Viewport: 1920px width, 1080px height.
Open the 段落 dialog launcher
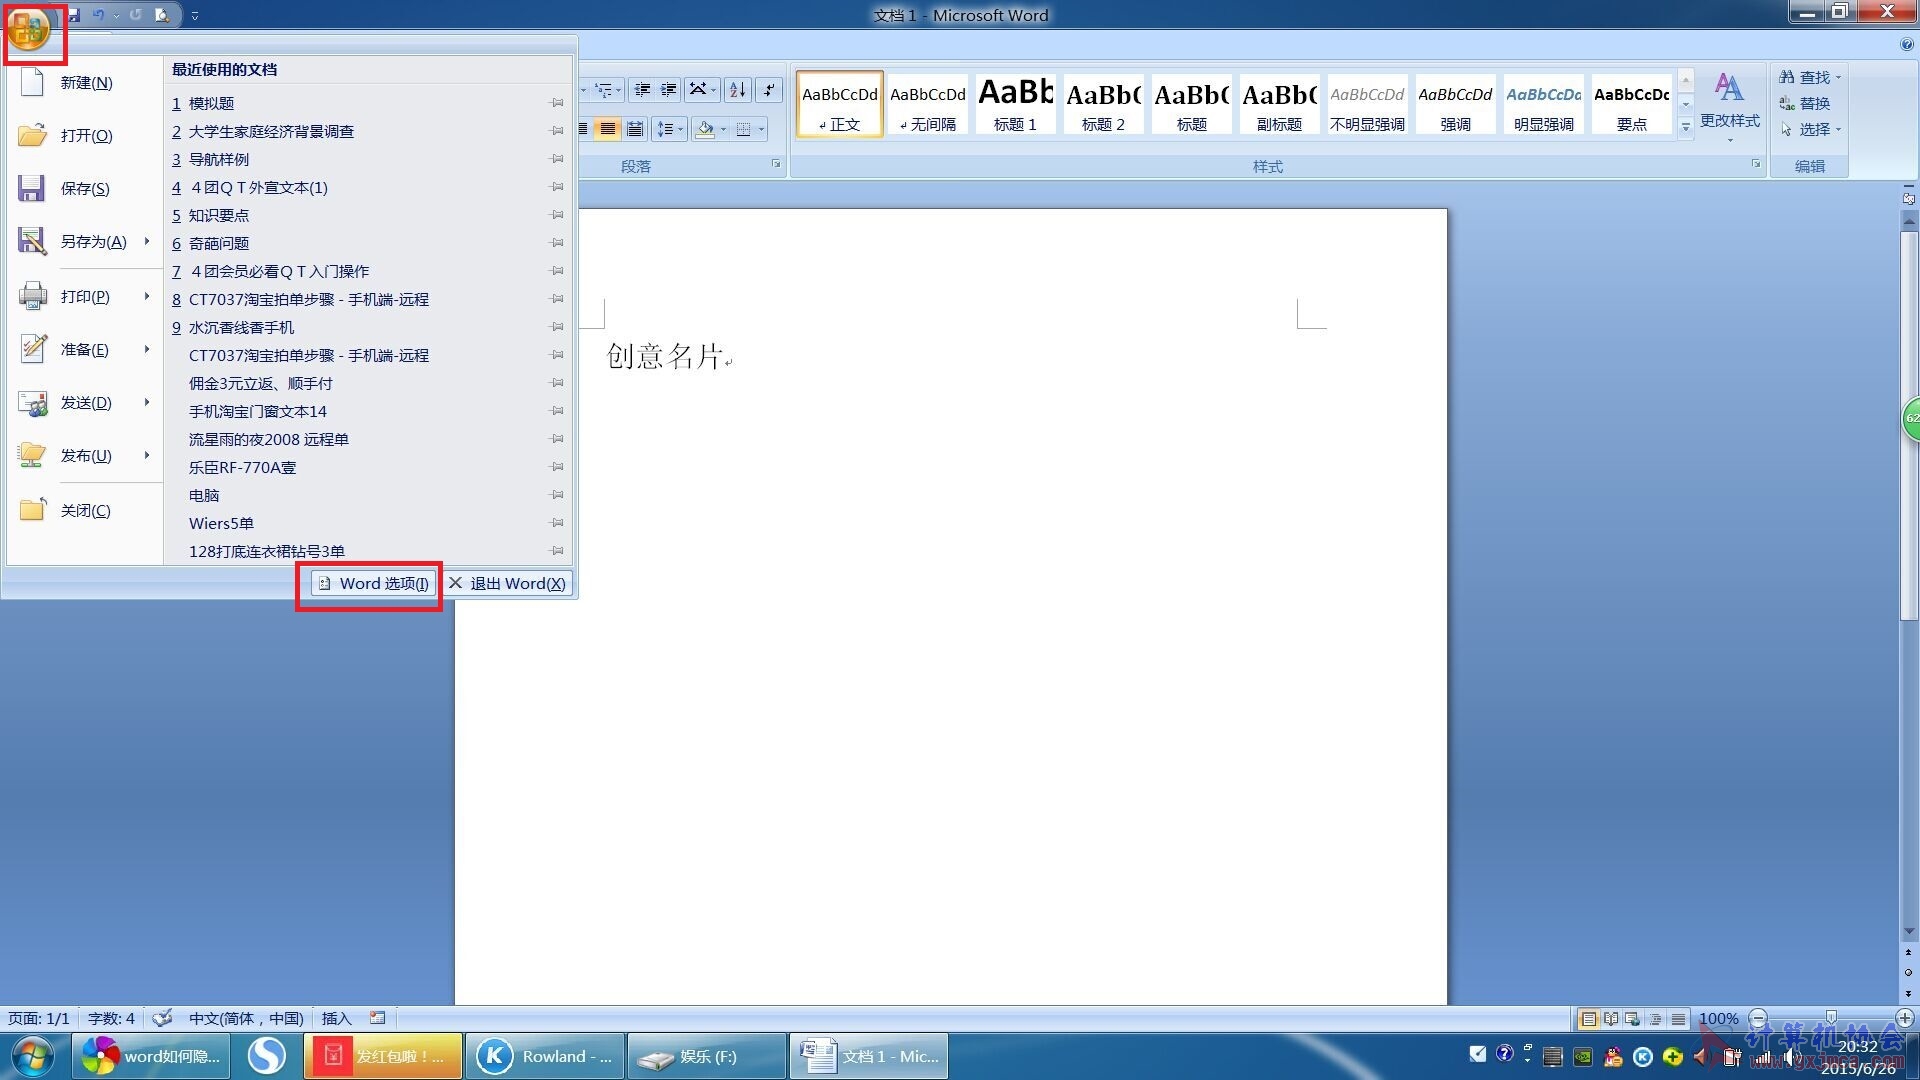(776, 165)
